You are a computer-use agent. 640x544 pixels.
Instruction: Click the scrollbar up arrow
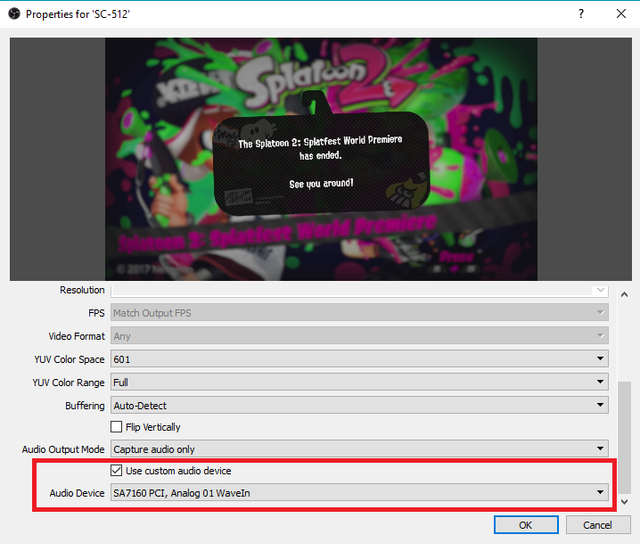click(624, 295)
